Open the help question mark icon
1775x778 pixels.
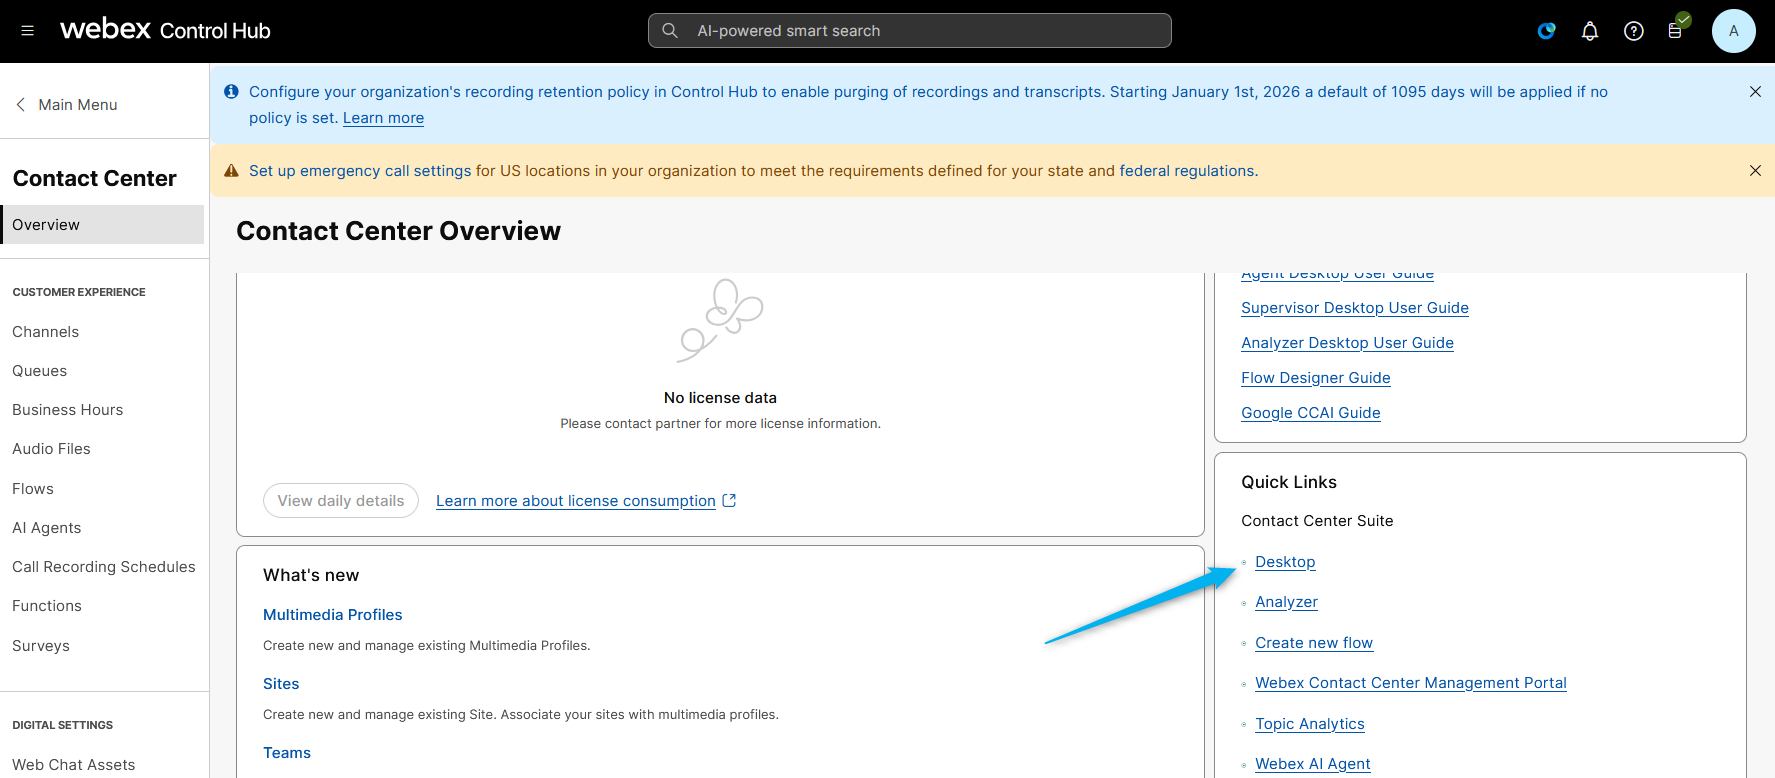coord(1633,31)
